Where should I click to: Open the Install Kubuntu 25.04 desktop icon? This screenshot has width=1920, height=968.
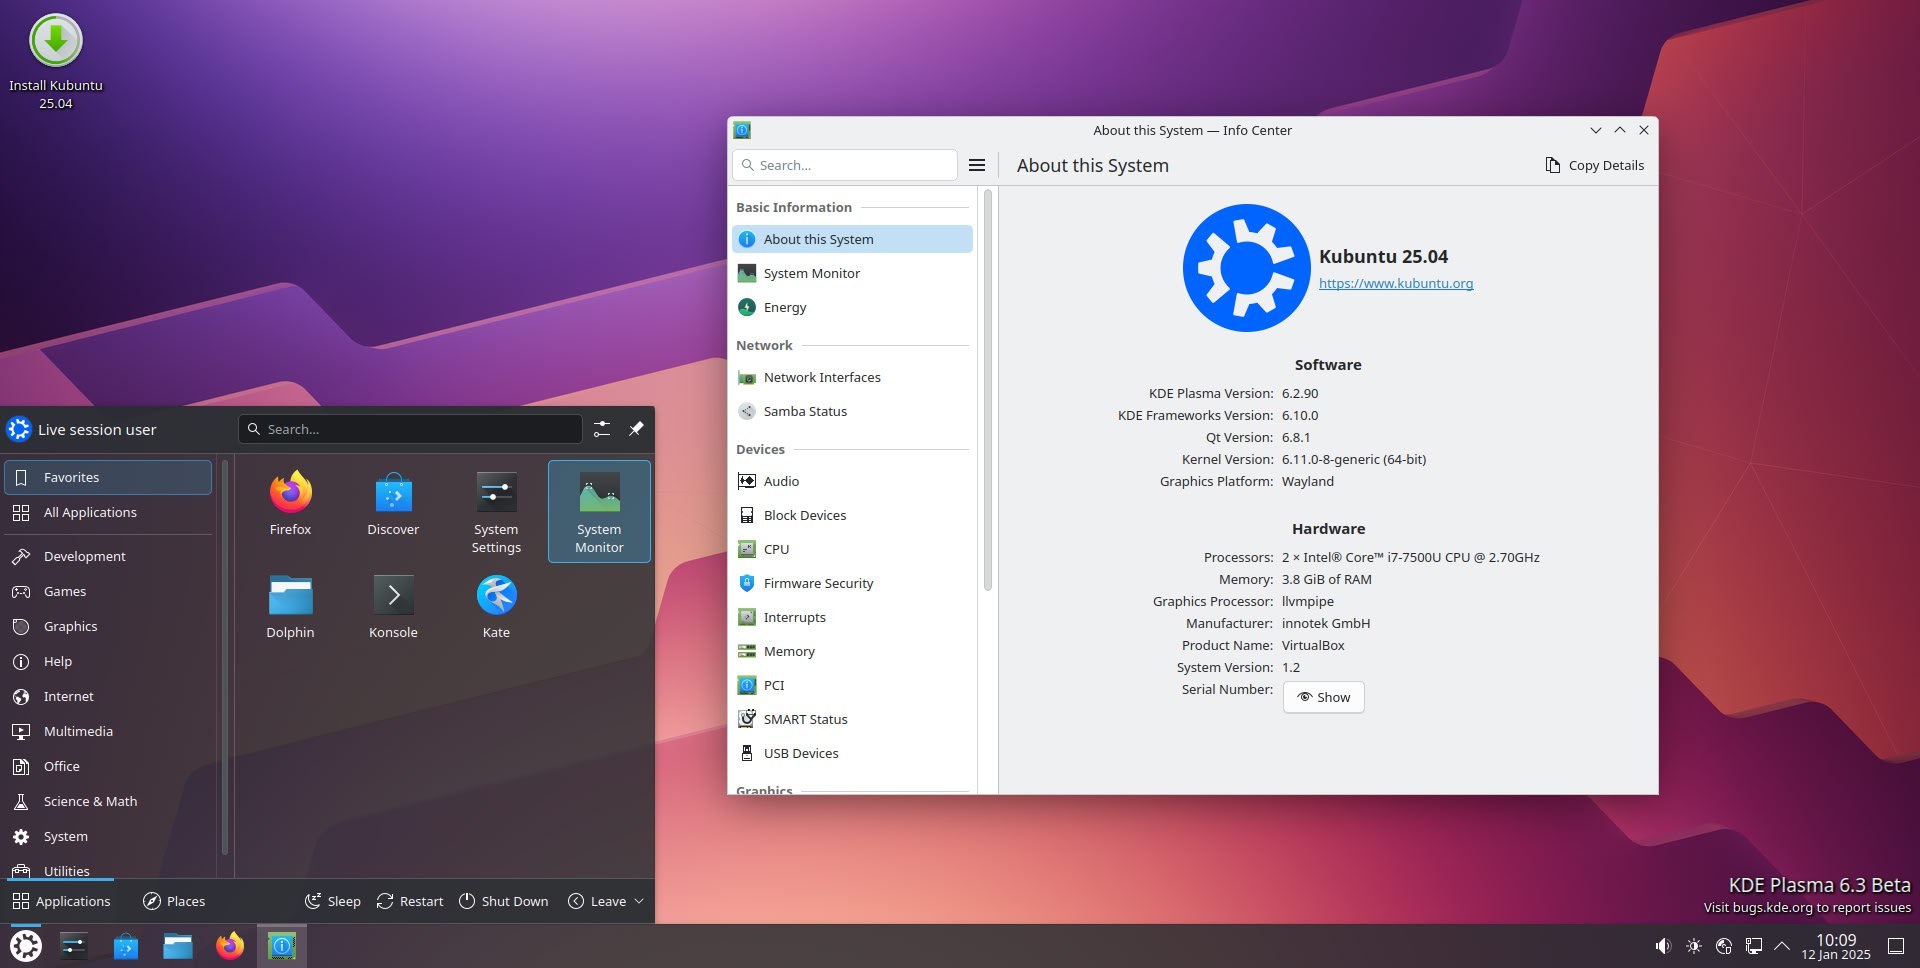point(56,62)
